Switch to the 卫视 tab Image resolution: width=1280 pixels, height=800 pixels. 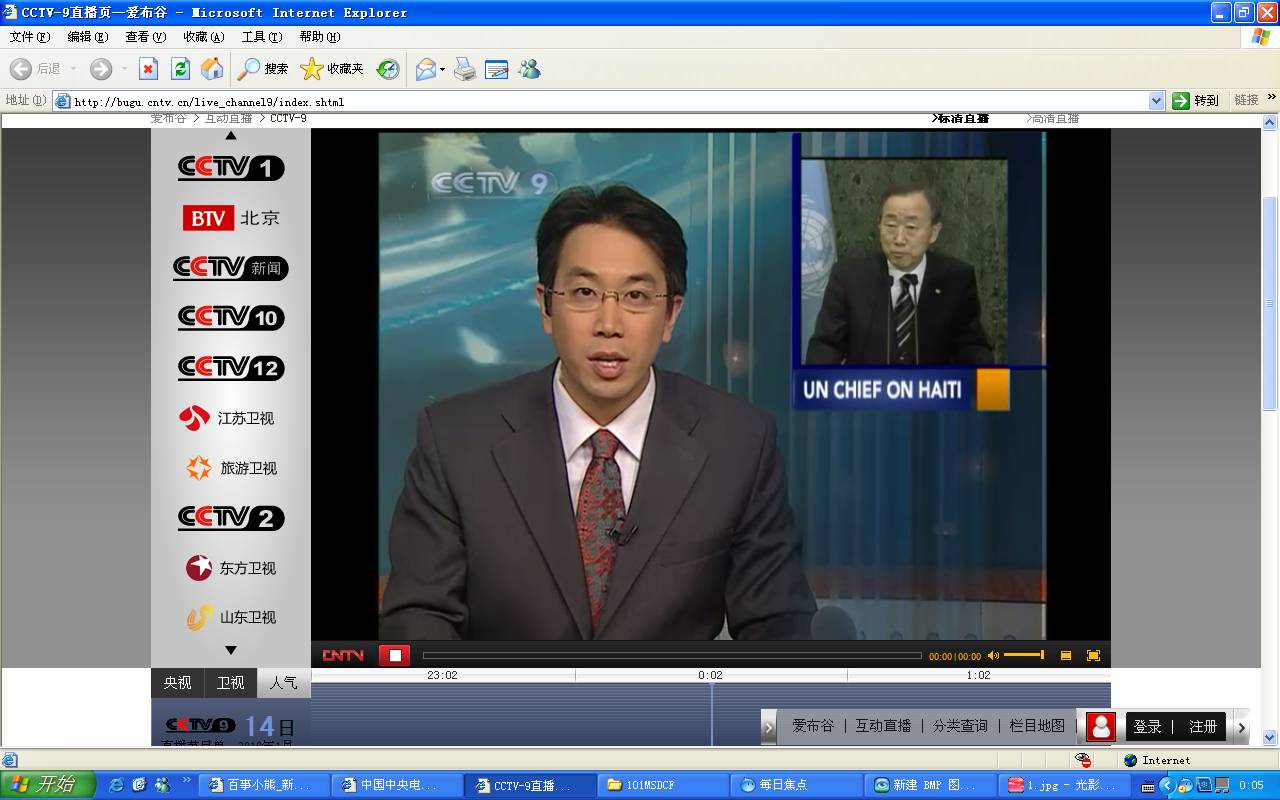click(230, 683)
